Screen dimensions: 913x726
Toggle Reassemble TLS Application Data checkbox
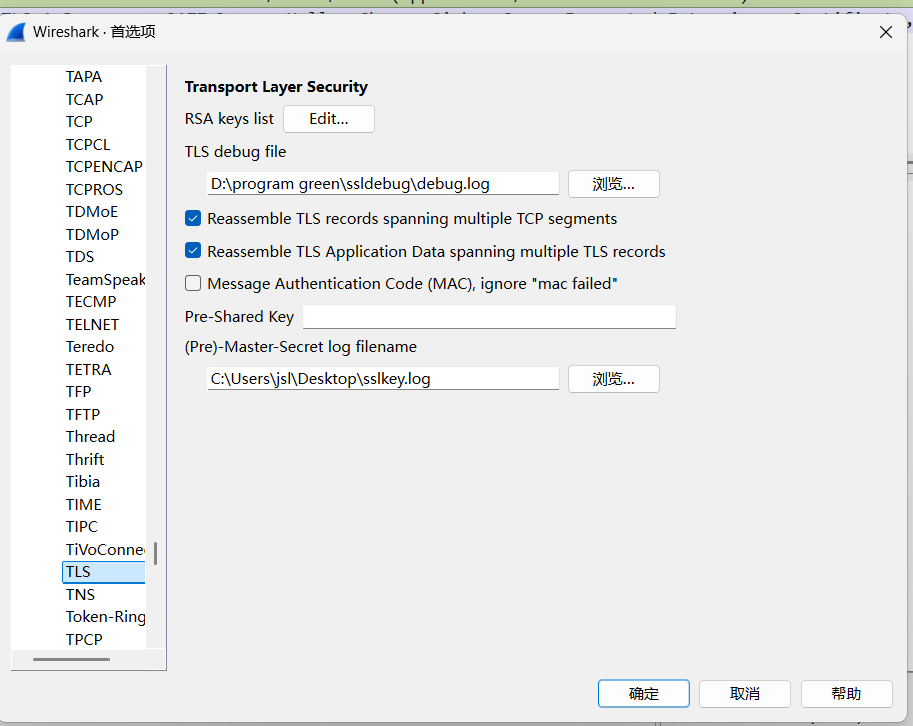click(x=193, y=251)
